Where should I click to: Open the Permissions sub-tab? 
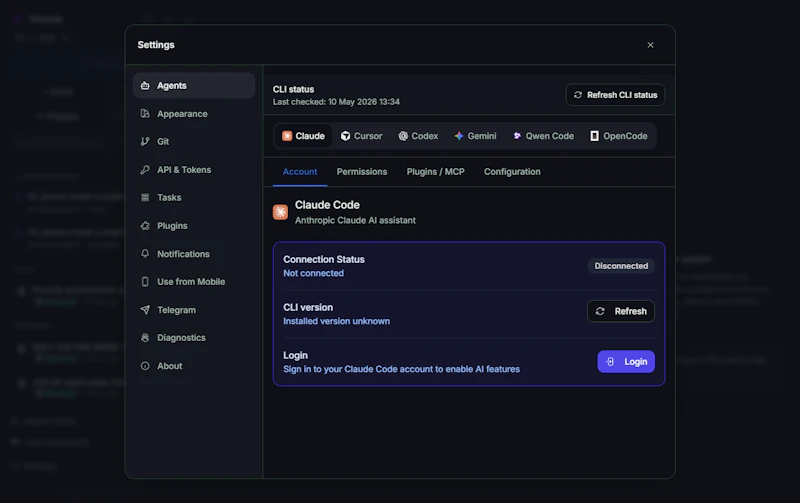[362, 172]
